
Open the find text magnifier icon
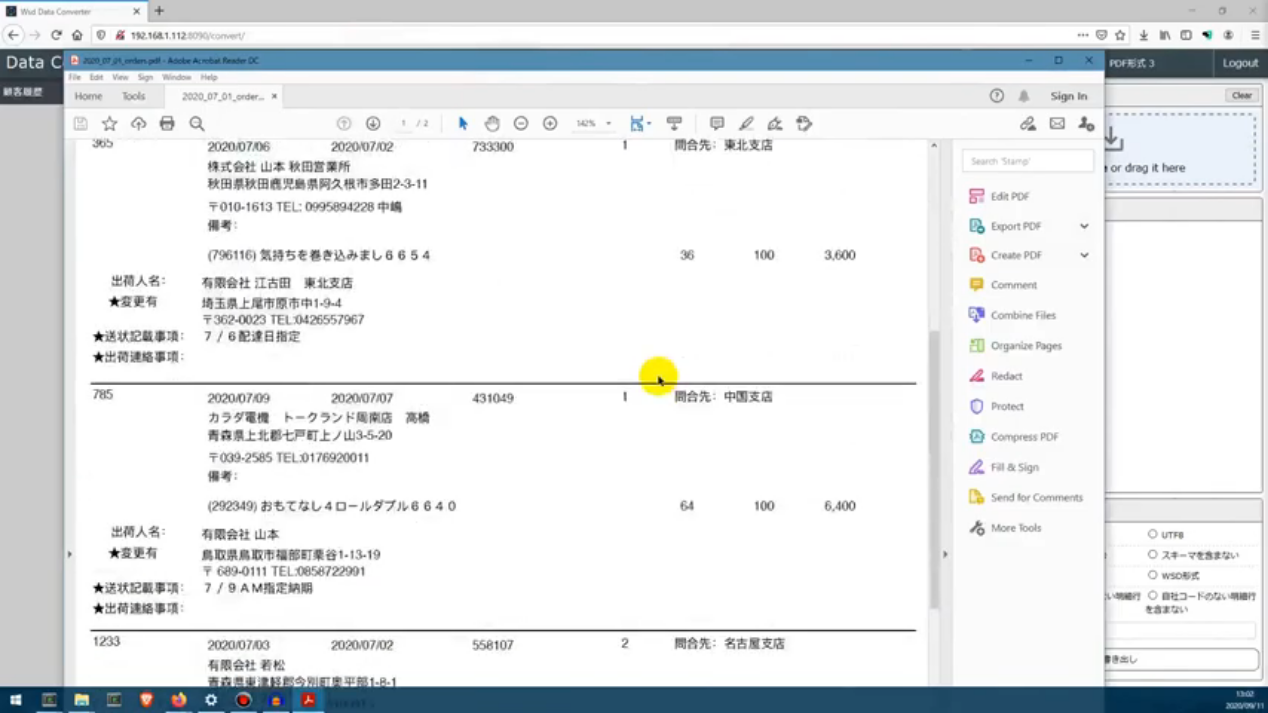click(x=197, y=124)
